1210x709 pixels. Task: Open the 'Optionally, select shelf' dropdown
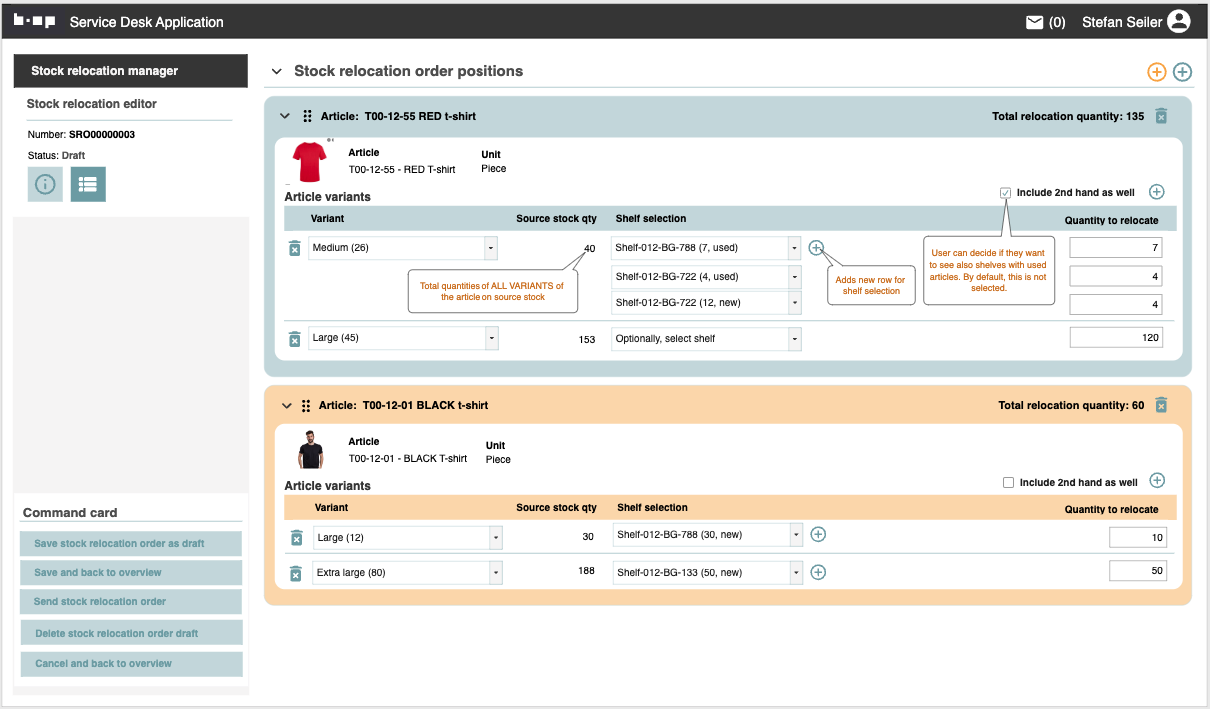click(794, 339)
